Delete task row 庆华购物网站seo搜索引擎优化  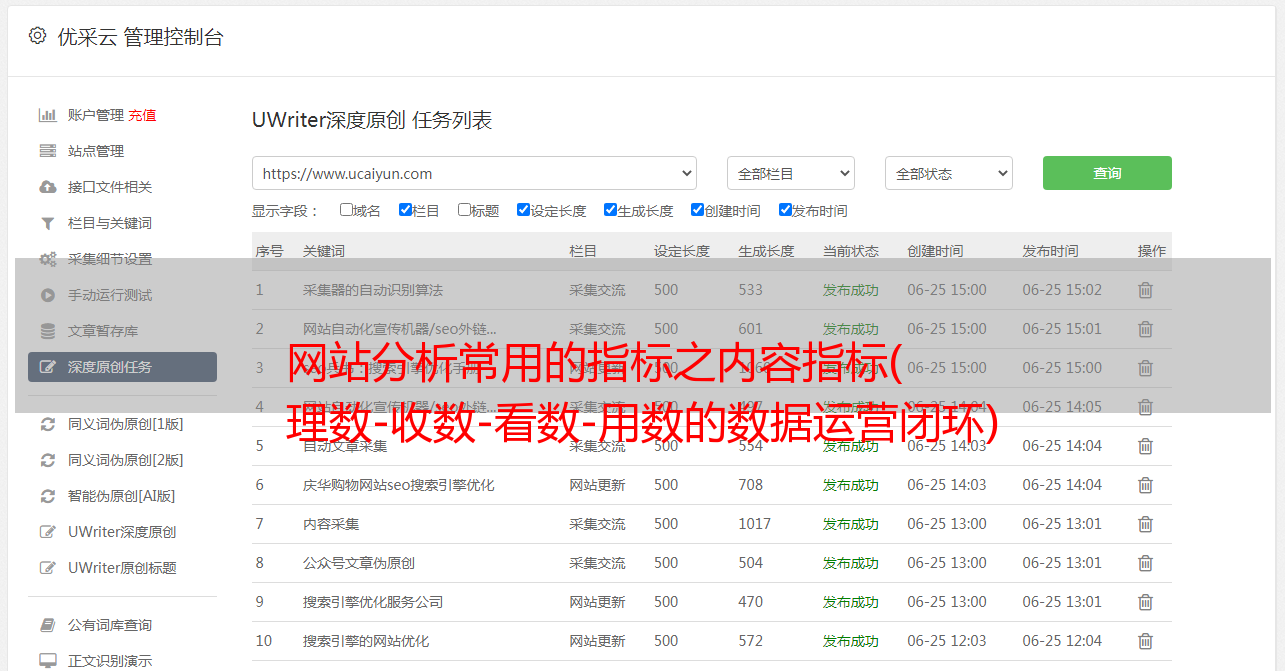[x=1146, y=485]
